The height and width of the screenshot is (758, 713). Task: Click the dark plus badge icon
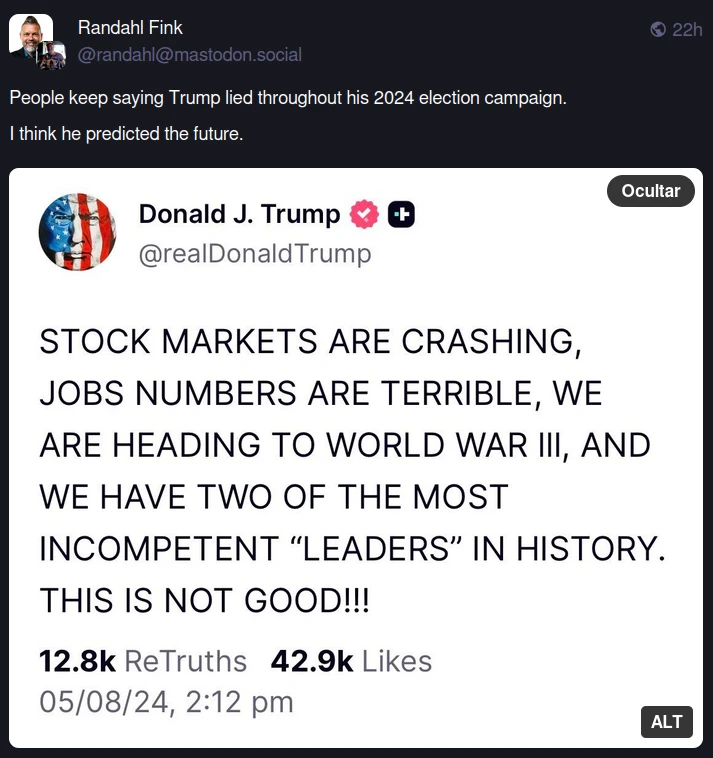tap(401, 214)
